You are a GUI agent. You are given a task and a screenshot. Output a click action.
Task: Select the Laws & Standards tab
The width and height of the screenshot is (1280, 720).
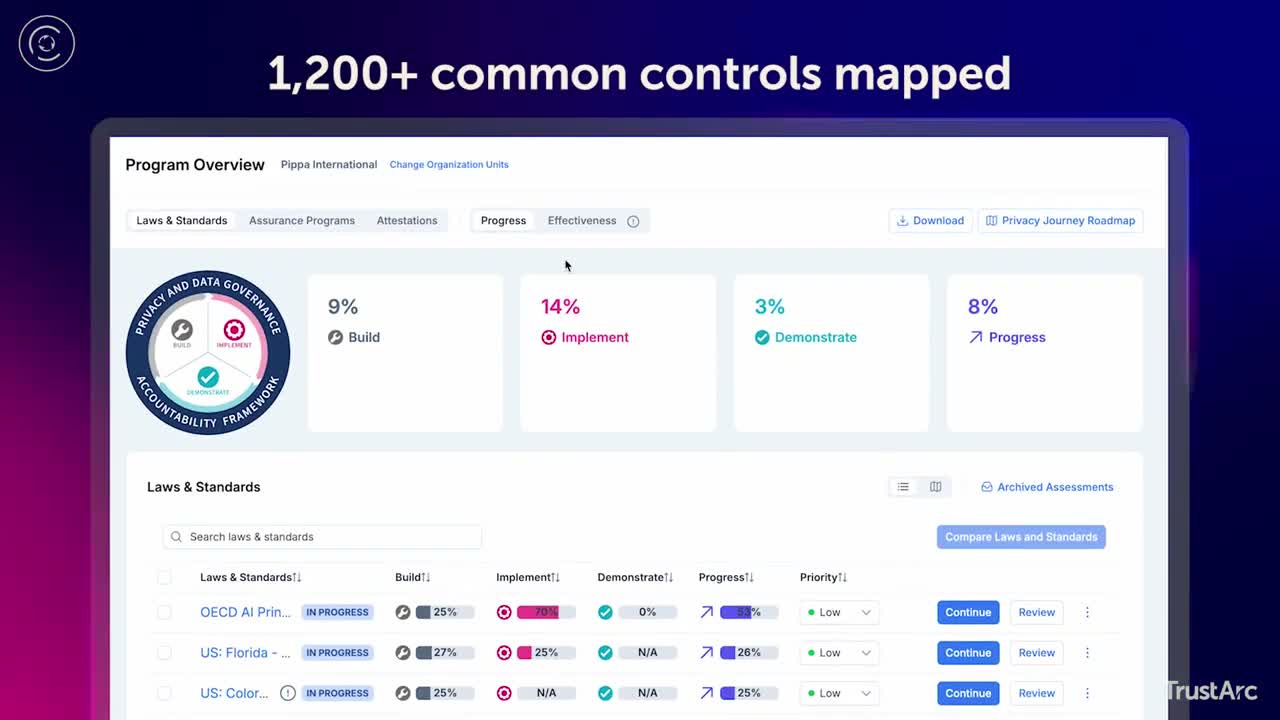[x=182, y=221]
